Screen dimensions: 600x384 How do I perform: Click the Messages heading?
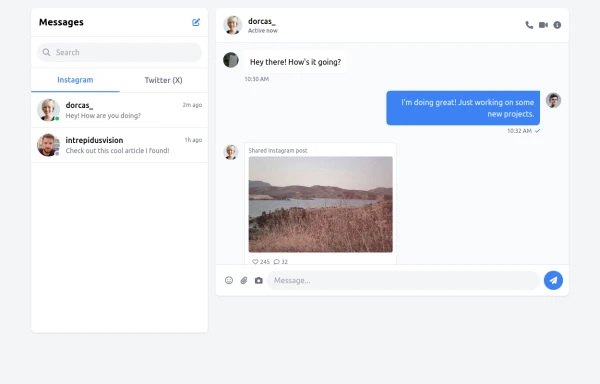coord(61,22)
